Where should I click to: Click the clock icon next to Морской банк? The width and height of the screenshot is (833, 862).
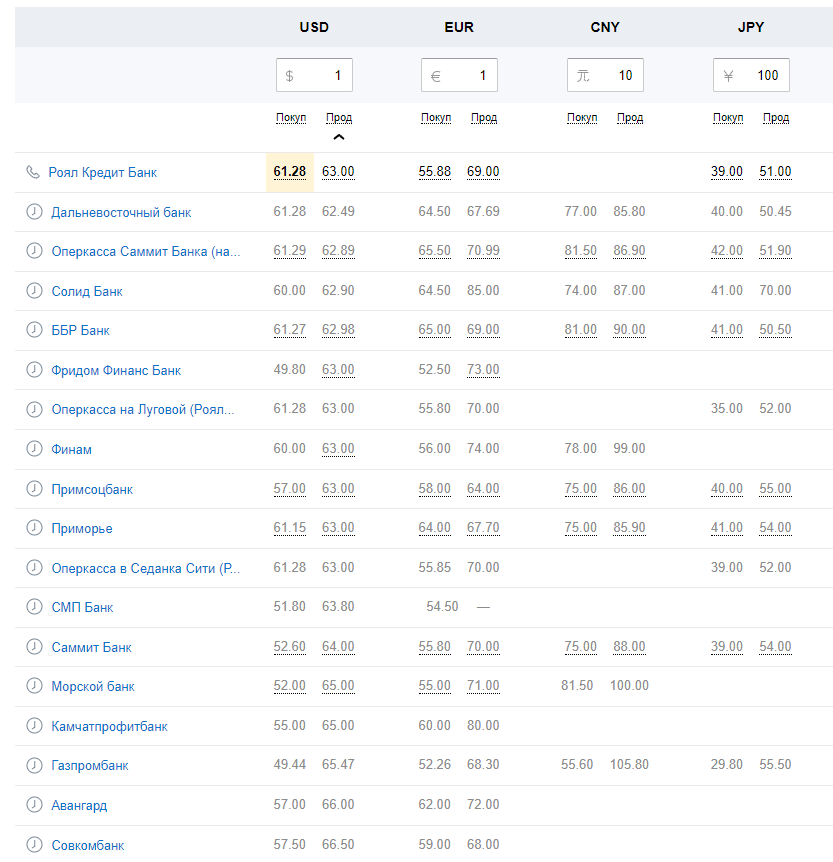(34, 686)
